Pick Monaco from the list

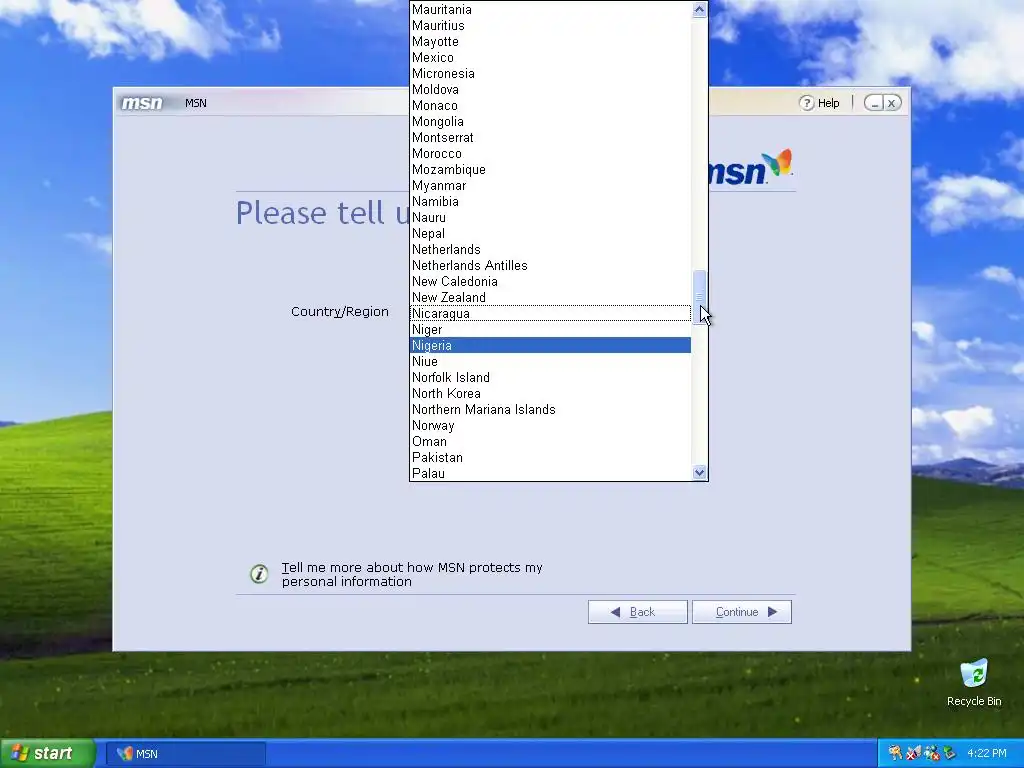pyautogui.click(x=551, y=106)
